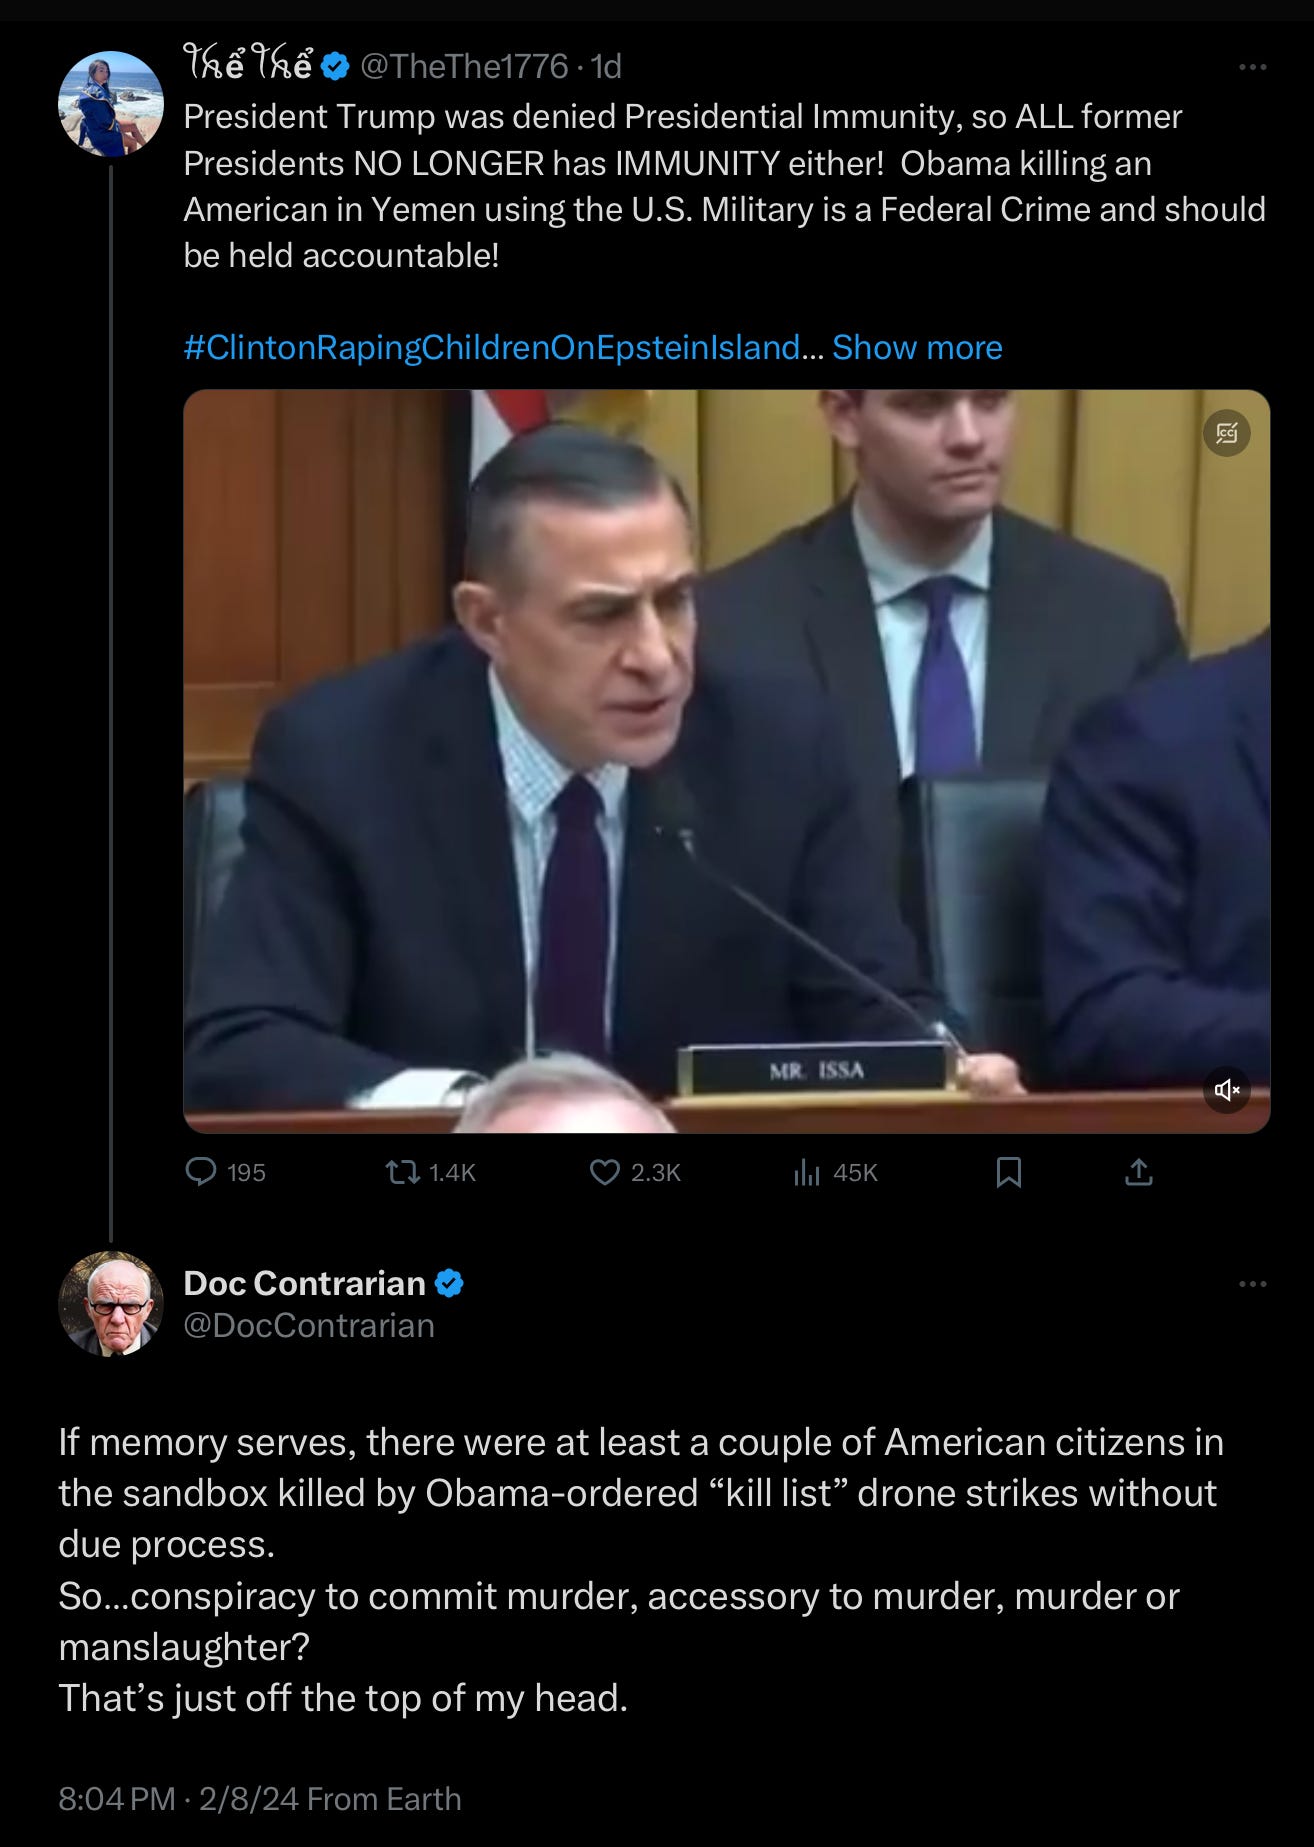This screenshot has width=1314, height=1847.
Task: Open the #ClintonRapingChildrenOnEpsteinIsland hashtag link
Action: pos(492,347)
